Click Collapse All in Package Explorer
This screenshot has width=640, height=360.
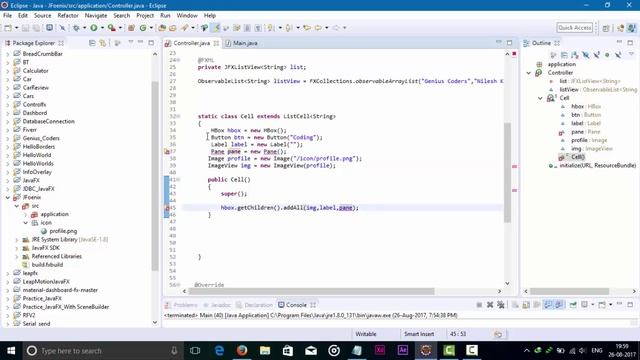pyautogui.click(x=92, y=43)
